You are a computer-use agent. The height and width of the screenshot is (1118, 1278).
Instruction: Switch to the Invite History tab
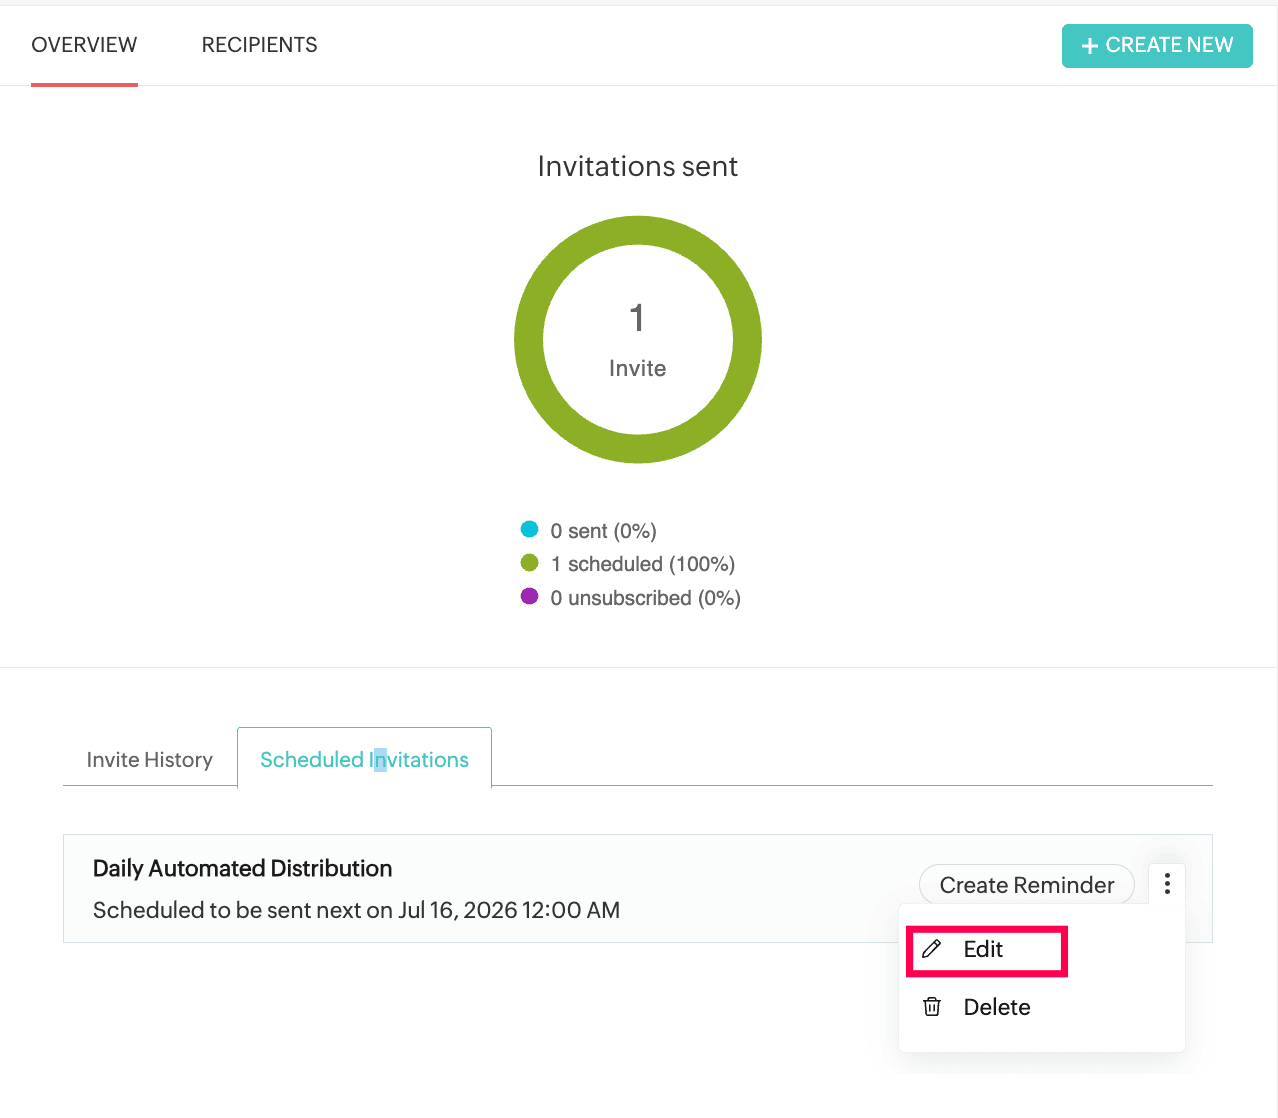point(150,760)
